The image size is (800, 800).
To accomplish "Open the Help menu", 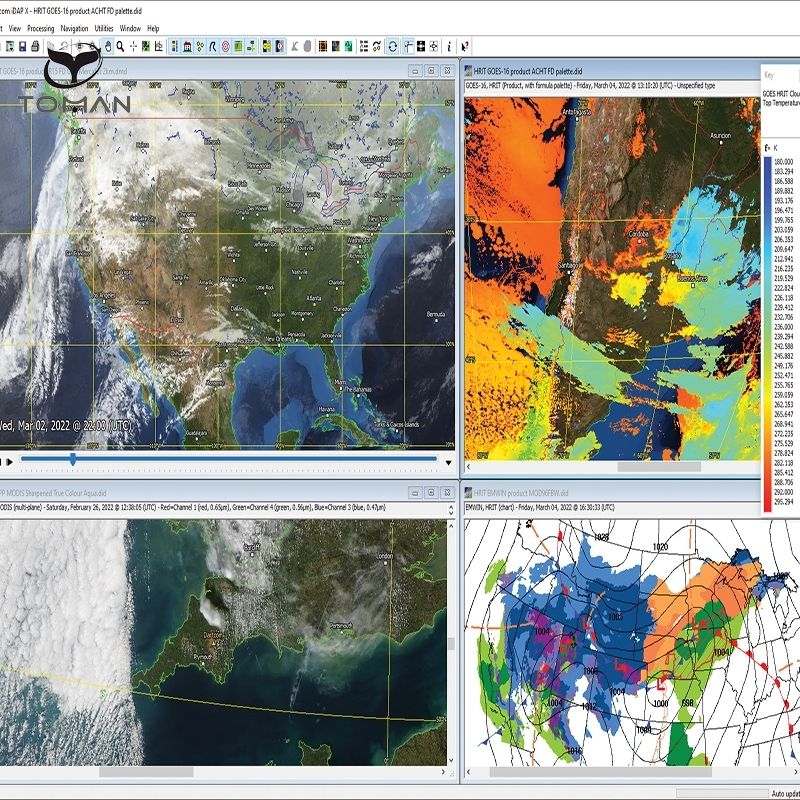I will tap(153, 29).
